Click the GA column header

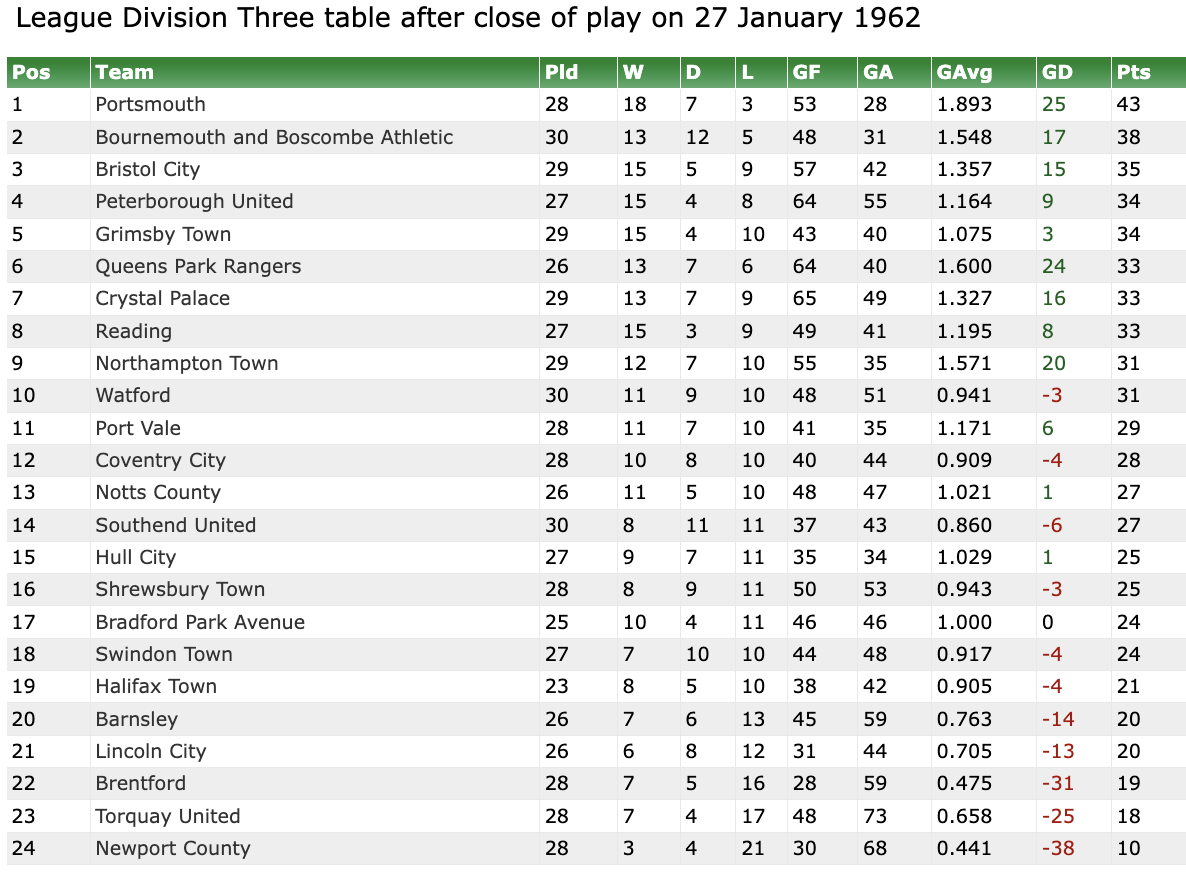(x=878, y=72)
